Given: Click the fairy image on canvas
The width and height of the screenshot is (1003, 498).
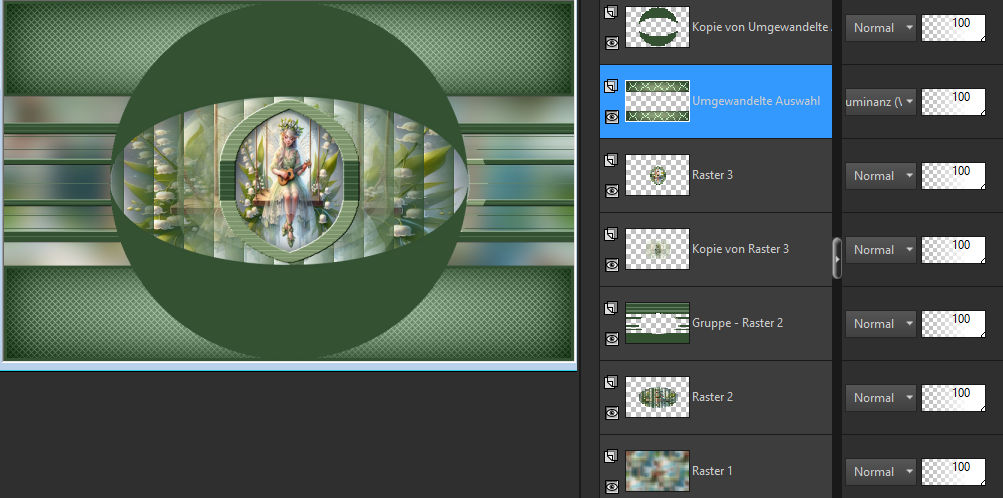Looking at the screenshot, I should tap(290, 180).
